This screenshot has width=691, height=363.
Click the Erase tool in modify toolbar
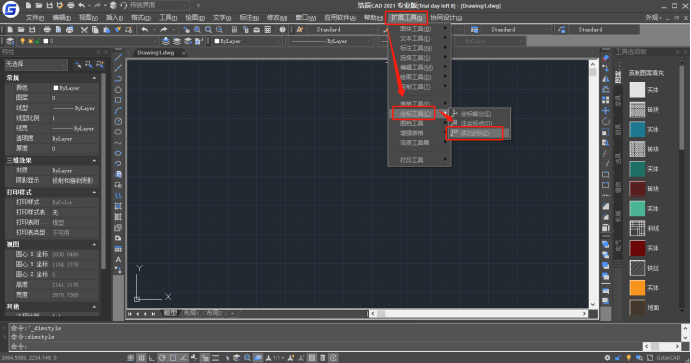[x=606, y=58]
